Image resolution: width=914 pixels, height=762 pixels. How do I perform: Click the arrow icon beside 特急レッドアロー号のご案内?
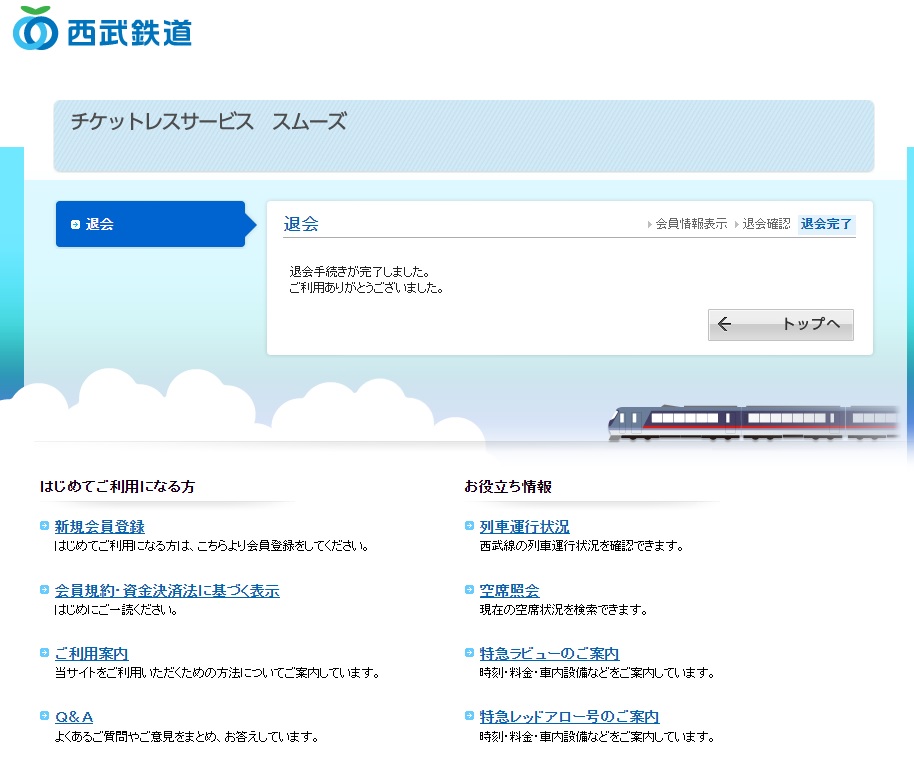coord(470,716)
